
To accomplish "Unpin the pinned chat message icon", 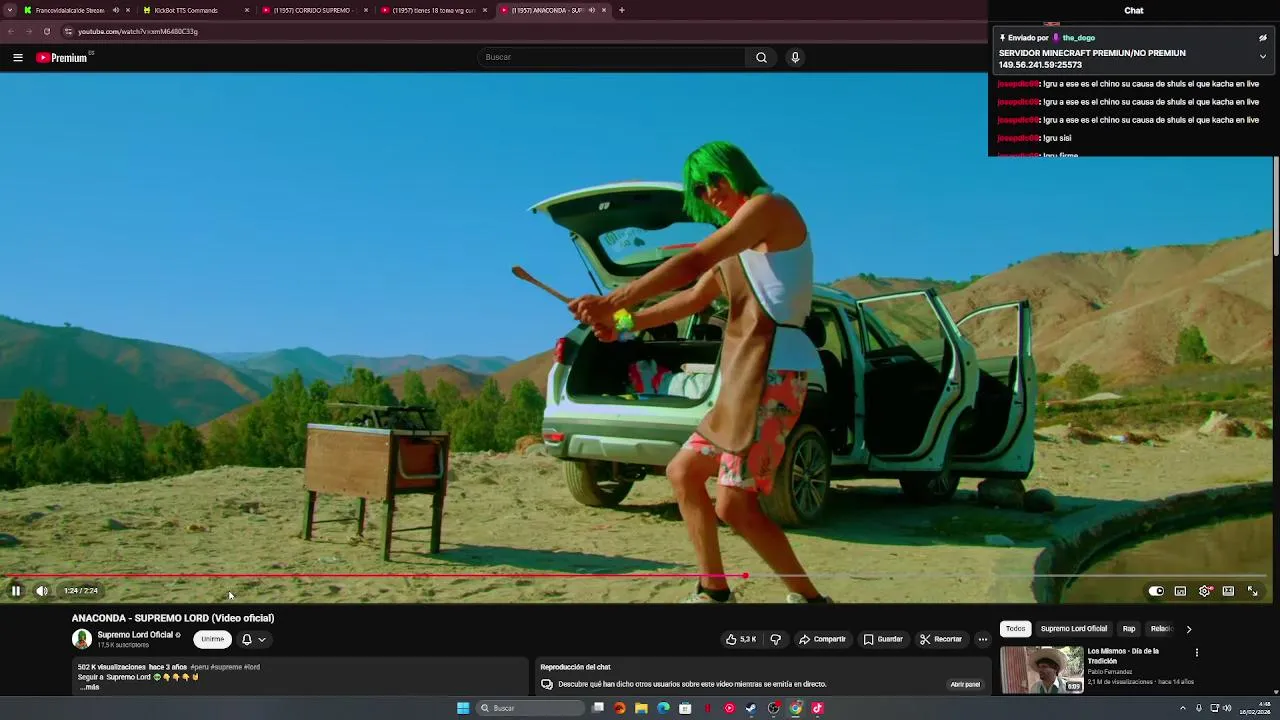I will click(1262, 38).
